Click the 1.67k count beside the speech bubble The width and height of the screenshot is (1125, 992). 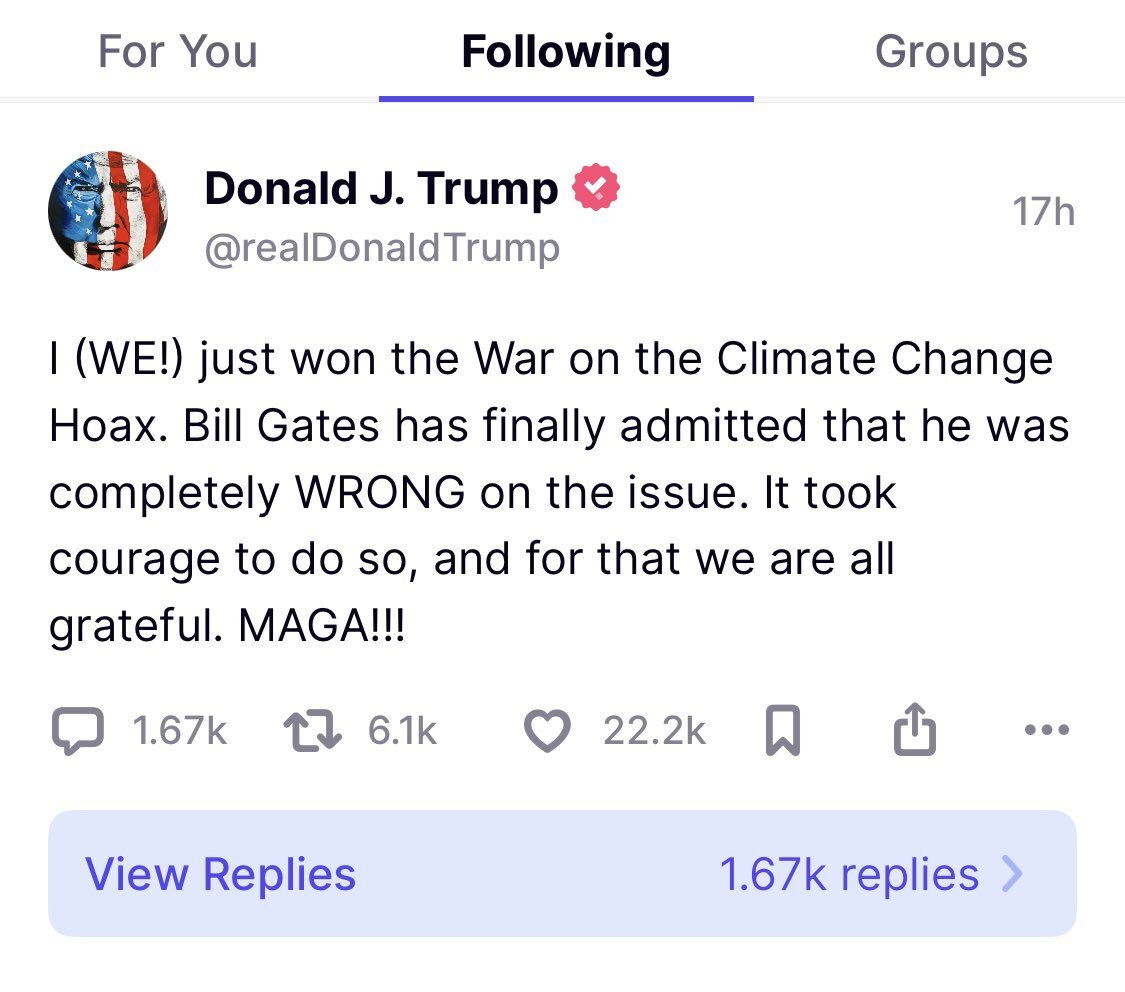point(180,732)
